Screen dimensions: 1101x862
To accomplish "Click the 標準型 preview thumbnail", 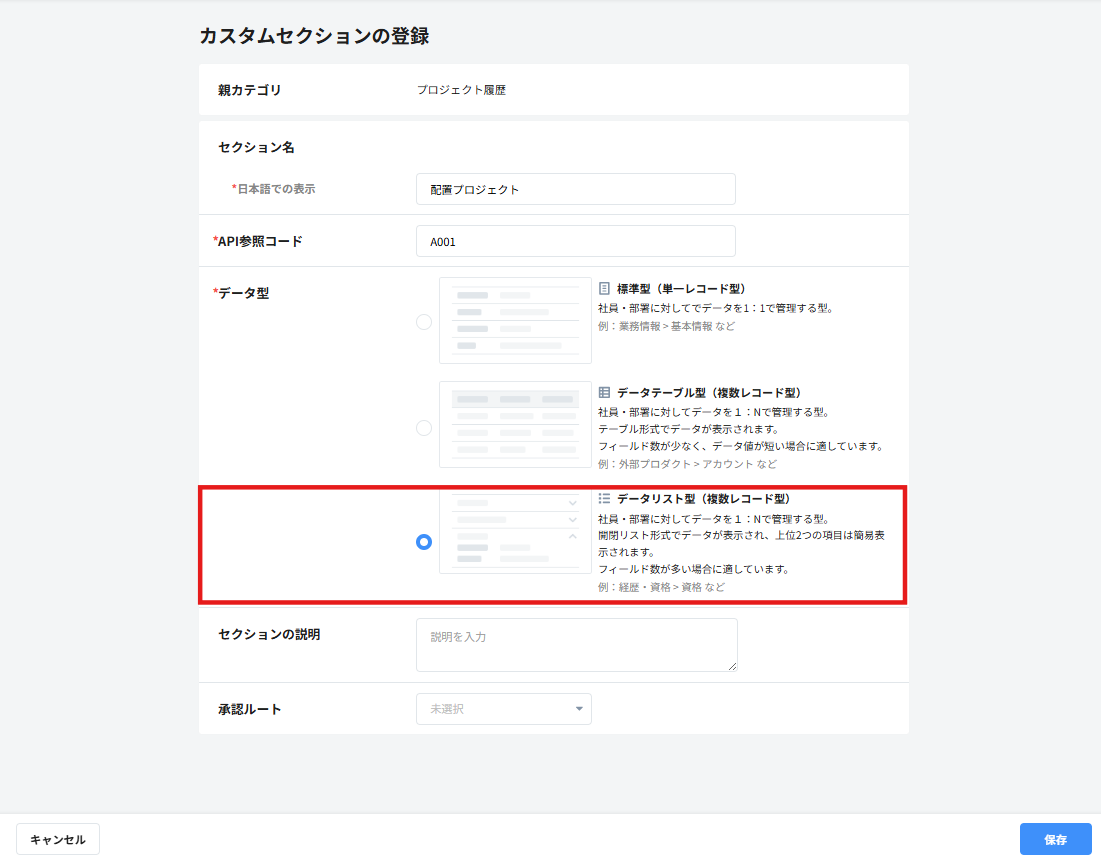I will [515, 321].
